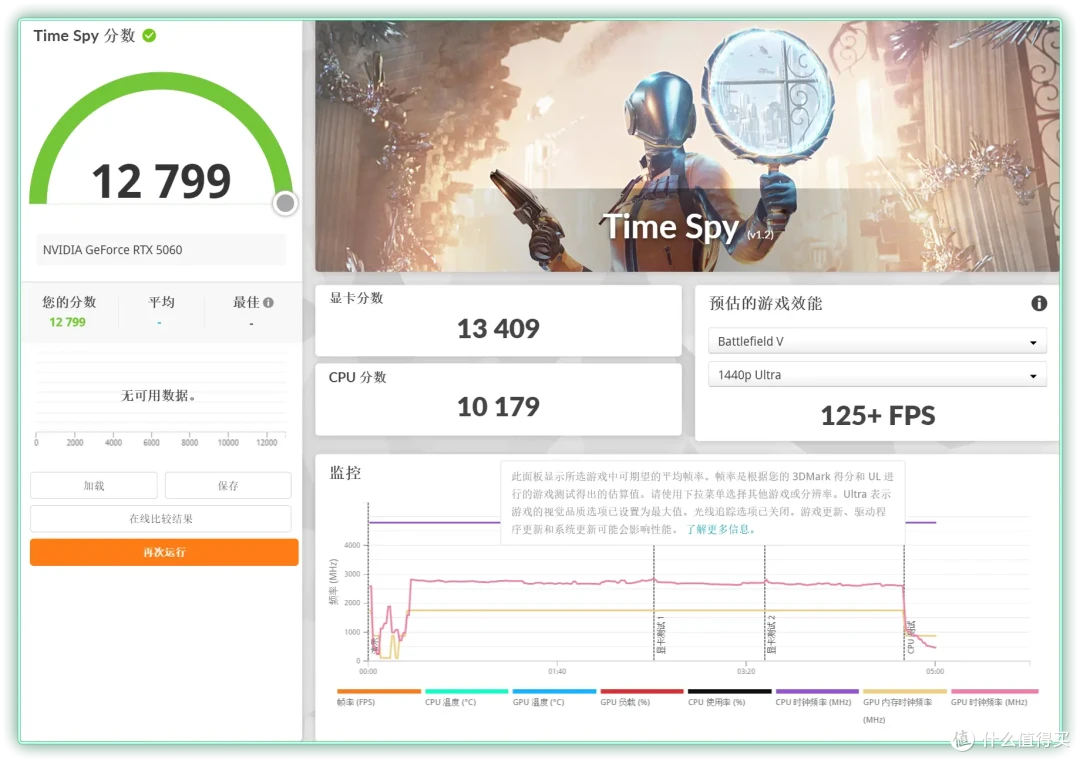
Task: Click the green 12 799 under 您的分数
Action: click(x=68, y=322)
